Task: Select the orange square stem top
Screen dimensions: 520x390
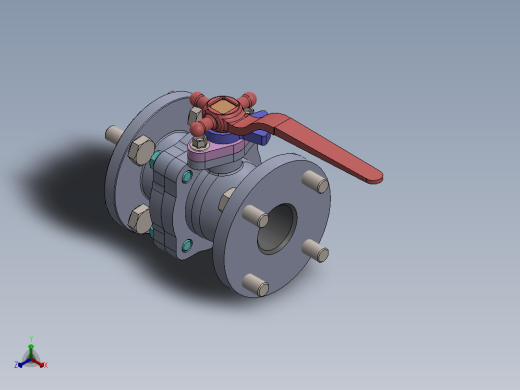Action: pos(223,107)
